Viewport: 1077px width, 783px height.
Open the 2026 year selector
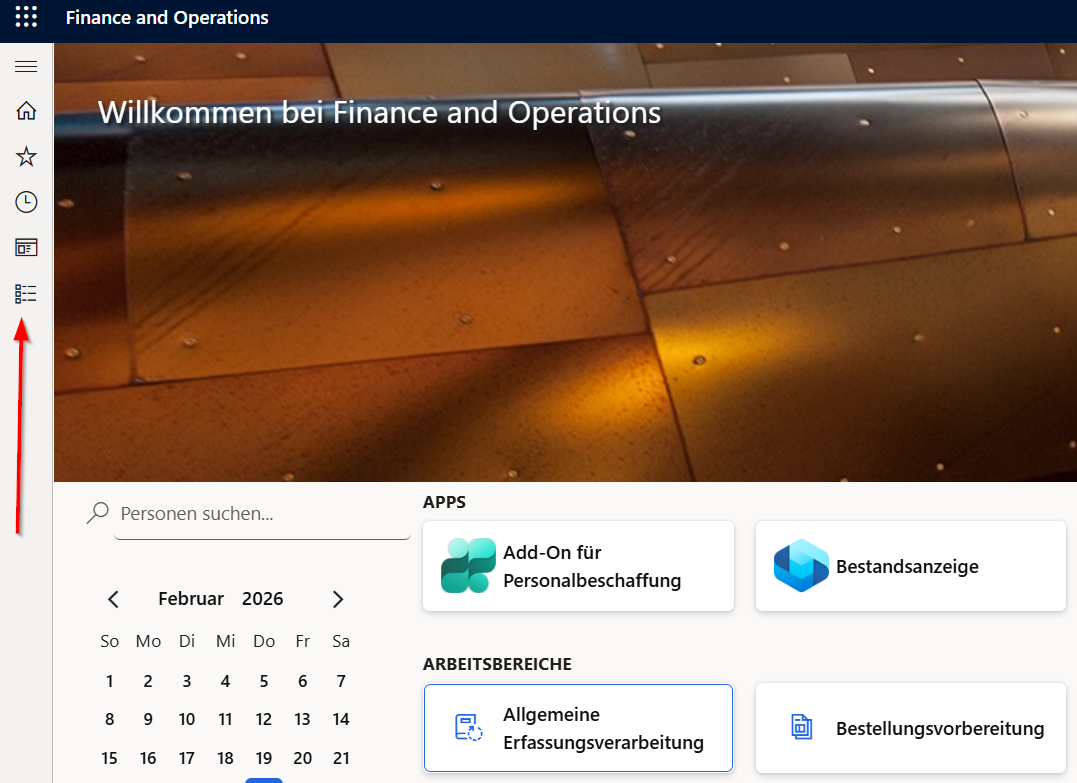(x=262, y=599)
